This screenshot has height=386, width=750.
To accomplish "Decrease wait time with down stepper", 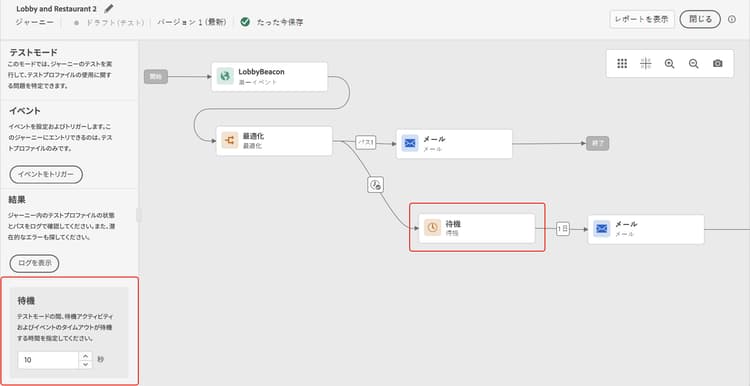I will 85,364.
